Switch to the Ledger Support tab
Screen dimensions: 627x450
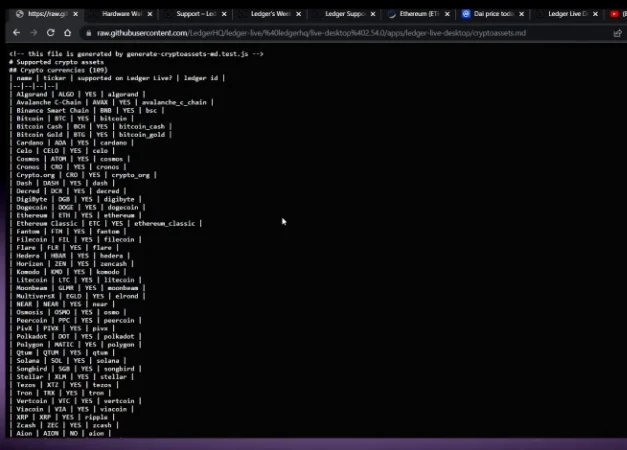coord(345,14)
